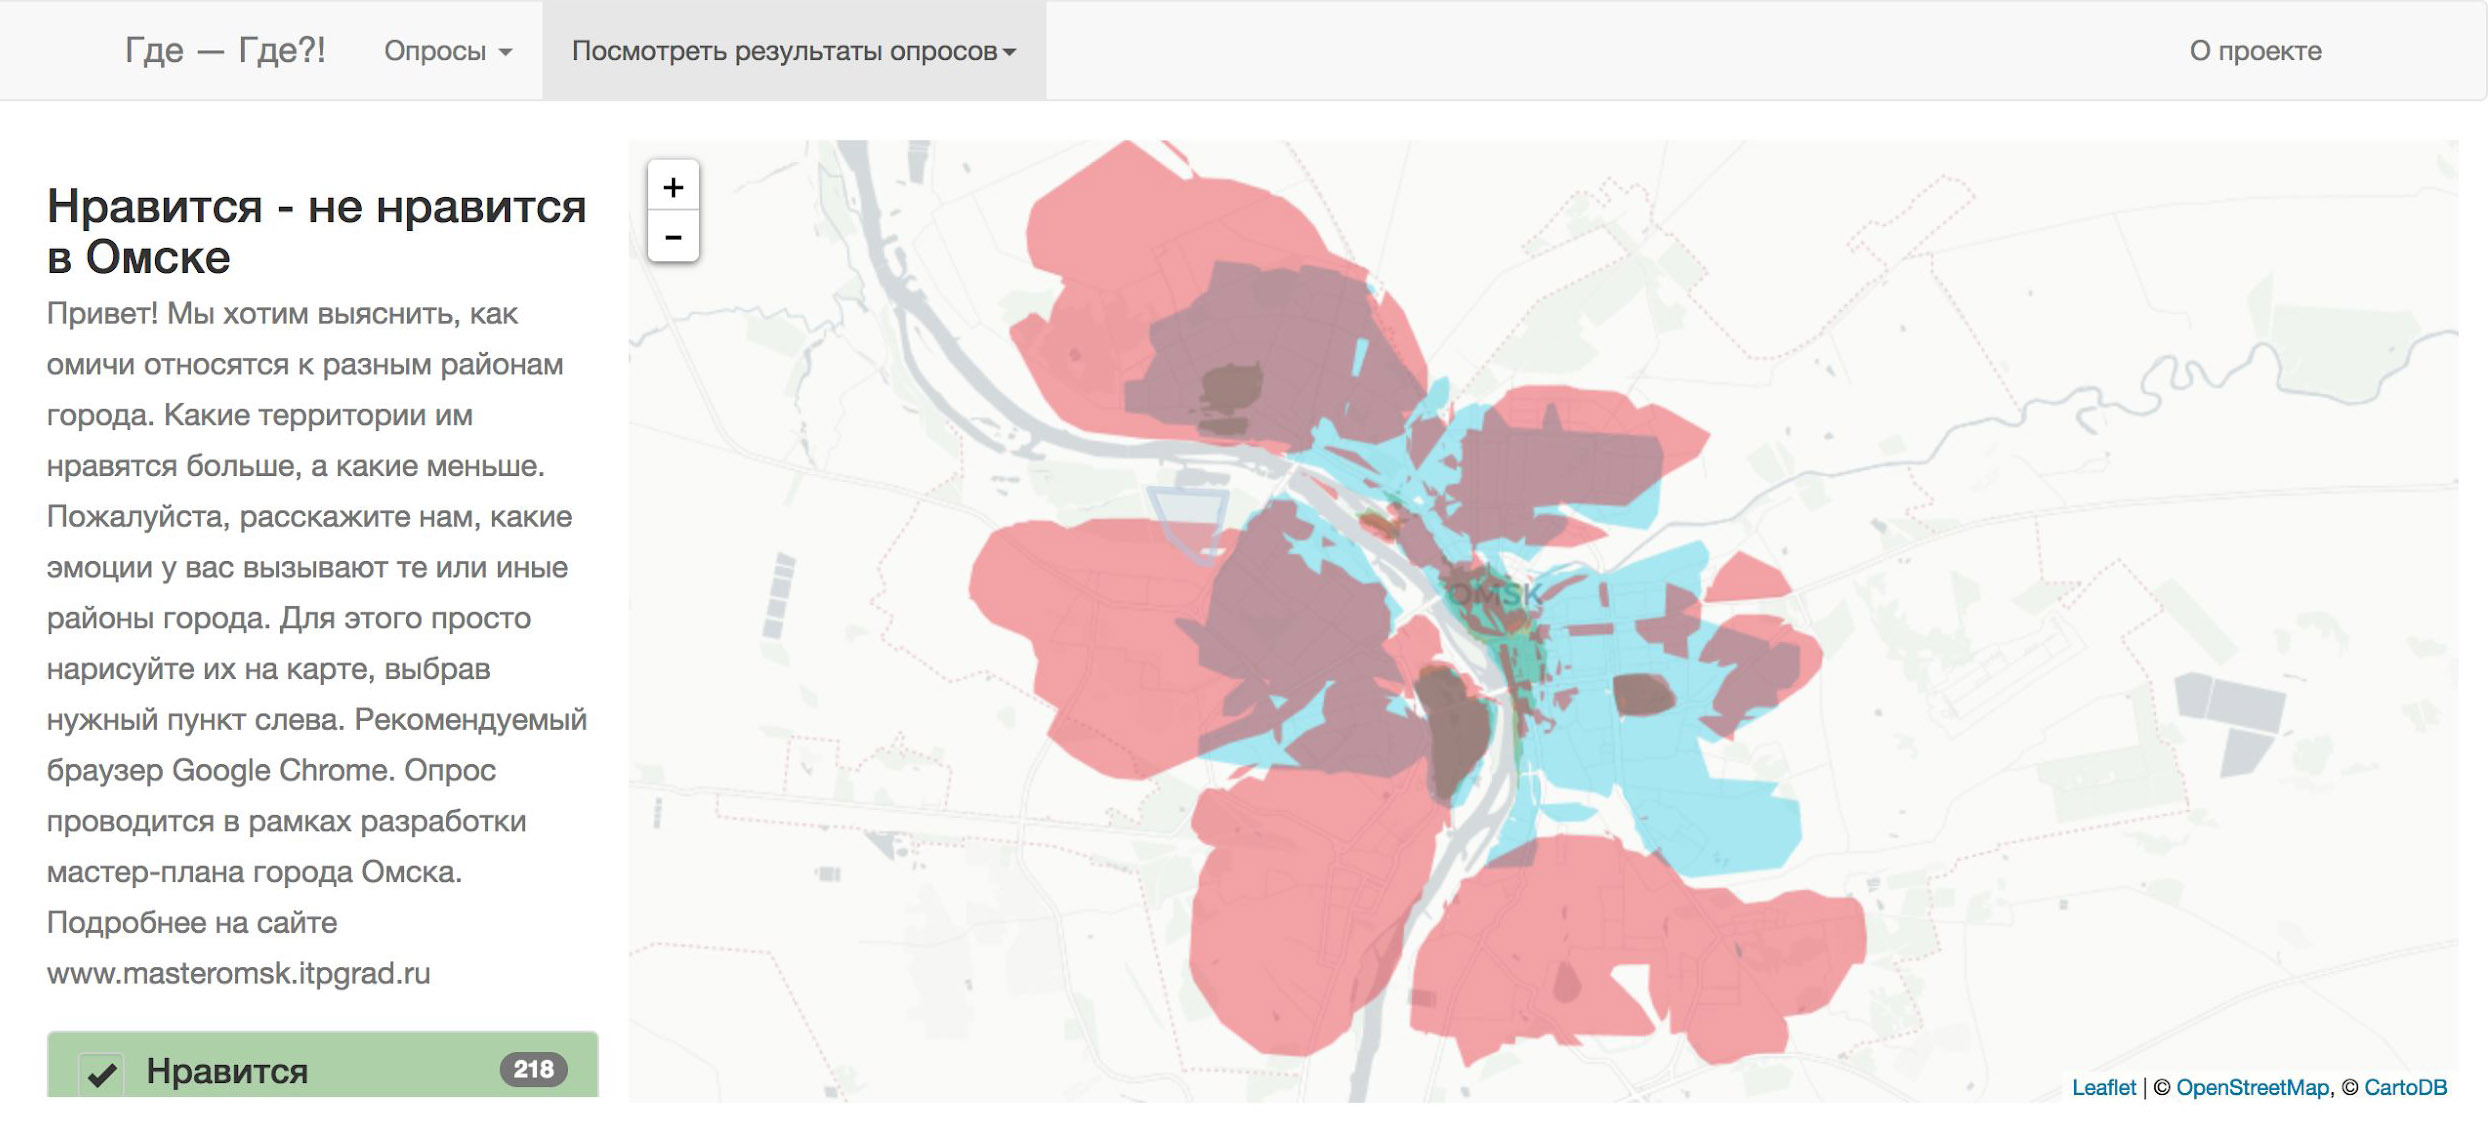Toggle the Нравится checkmark box

pyautogui.click(x=102, y=1074)
